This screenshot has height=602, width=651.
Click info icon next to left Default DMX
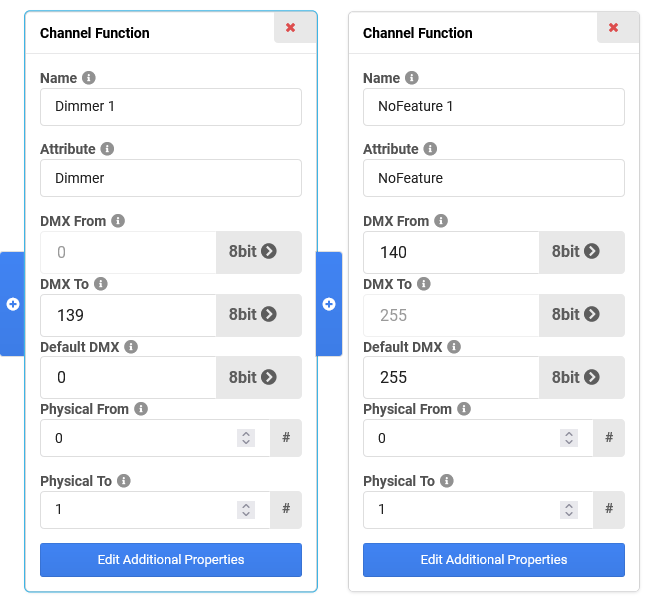point(131,347)
